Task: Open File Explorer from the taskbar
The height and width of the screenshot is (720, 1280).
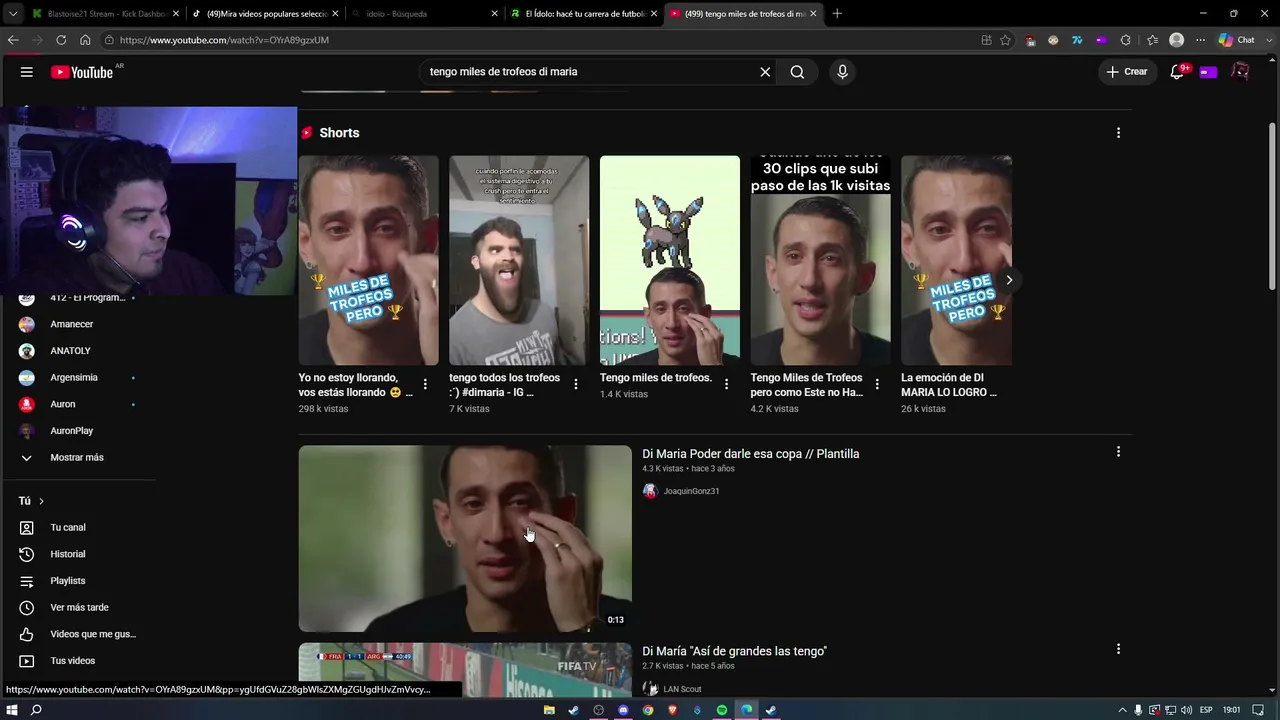Action: (x=549, y=710)
